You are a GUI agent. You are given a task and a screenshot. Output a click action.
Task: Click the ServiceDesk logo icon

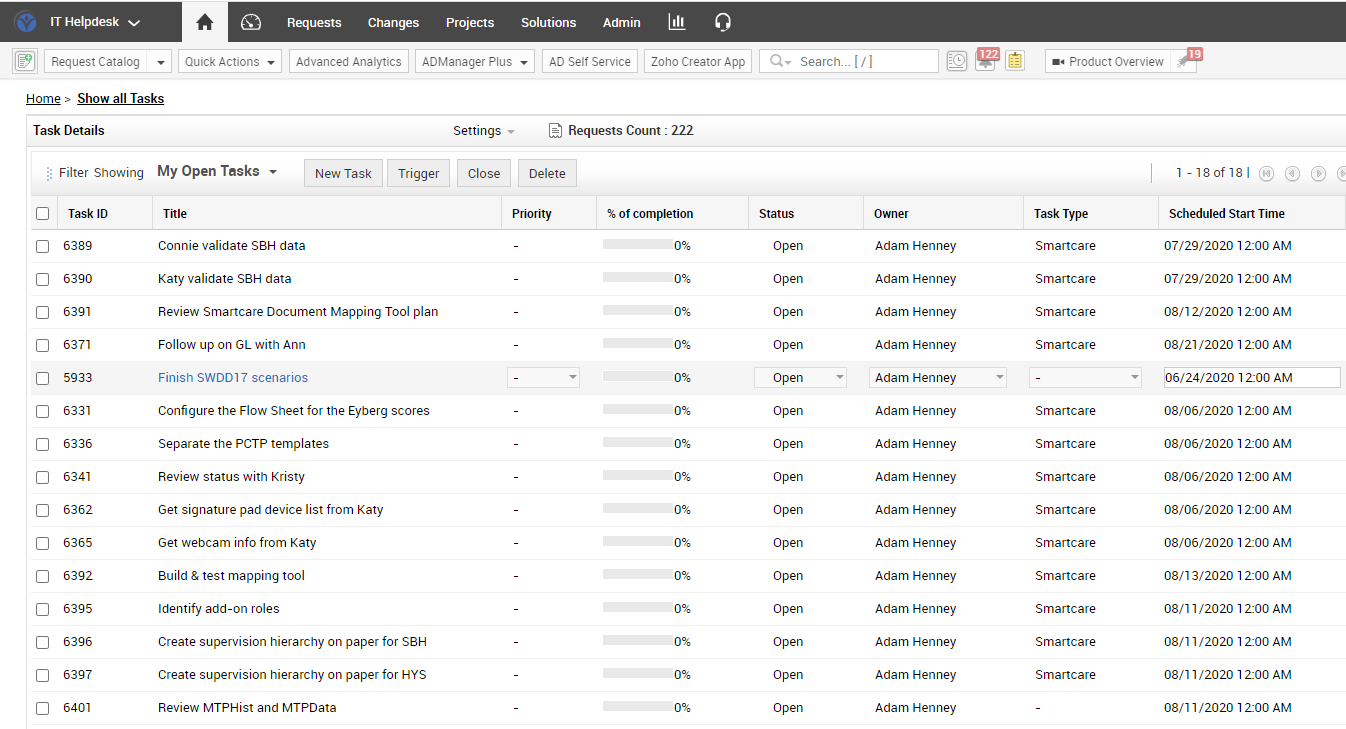(26, 22)
